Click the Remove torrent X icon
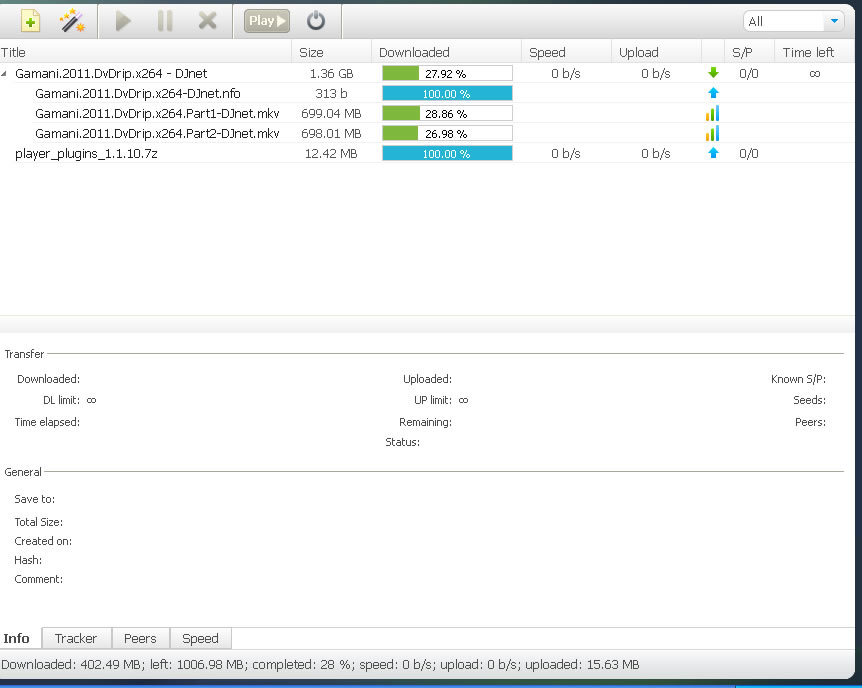 pyautogui.click(x=207, y=21)
